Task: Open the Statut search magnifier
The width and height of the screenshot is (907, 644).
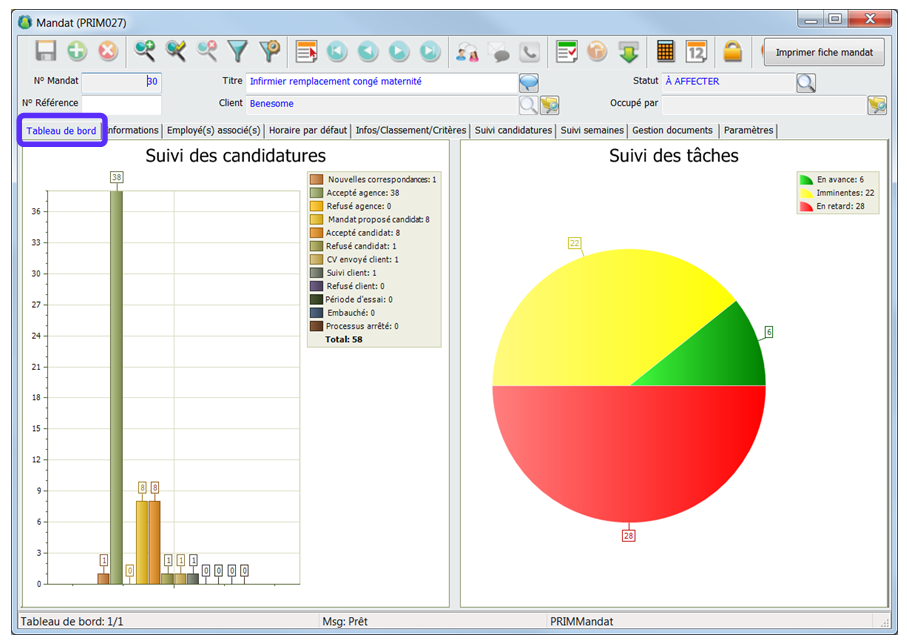Action: pos(806,83)
